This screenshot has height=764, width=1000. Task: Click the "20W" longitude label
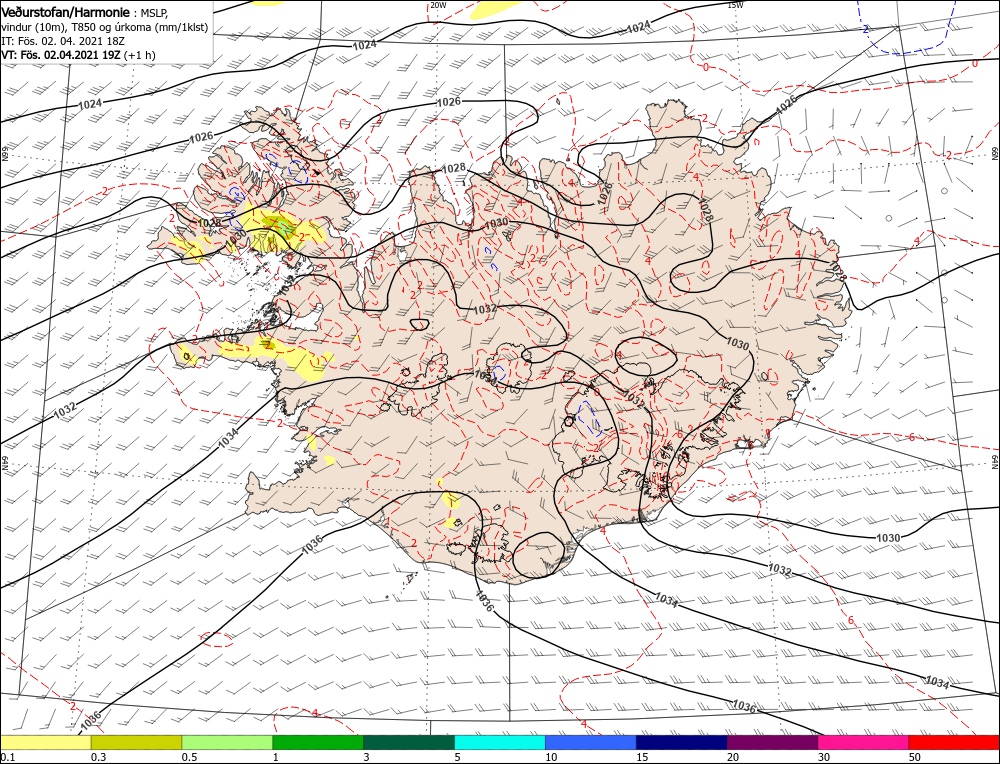pos(438,5)
